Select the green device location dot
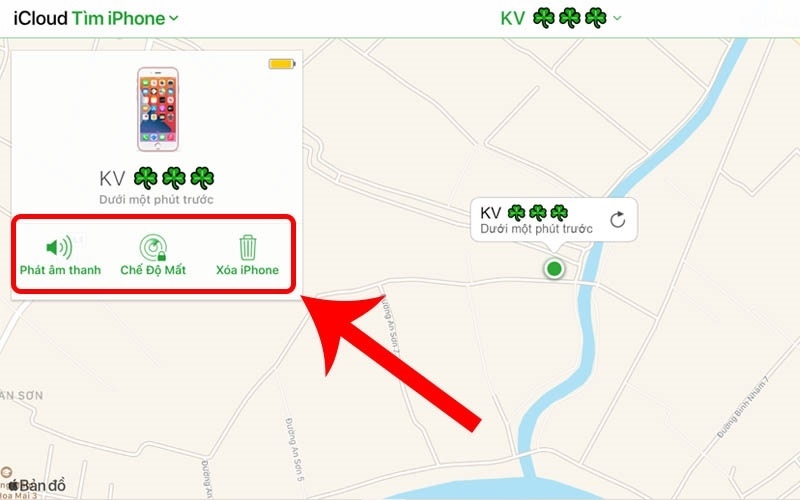 pyautogui.click(x=554, y=268)
